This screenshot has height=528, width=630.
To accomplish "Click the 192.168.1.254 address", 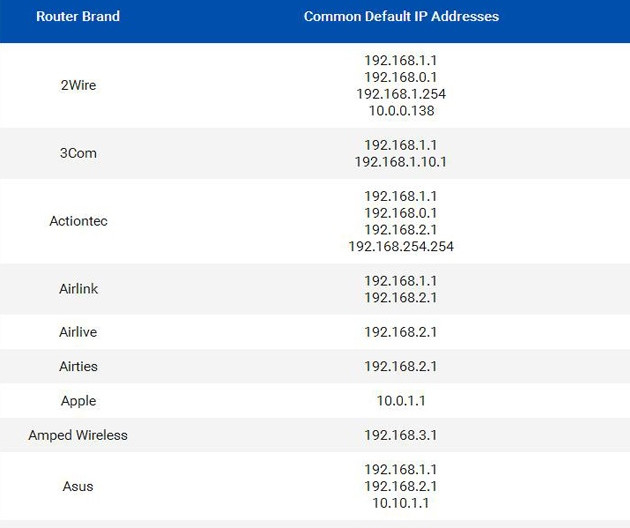I will (x=401, y=94).
